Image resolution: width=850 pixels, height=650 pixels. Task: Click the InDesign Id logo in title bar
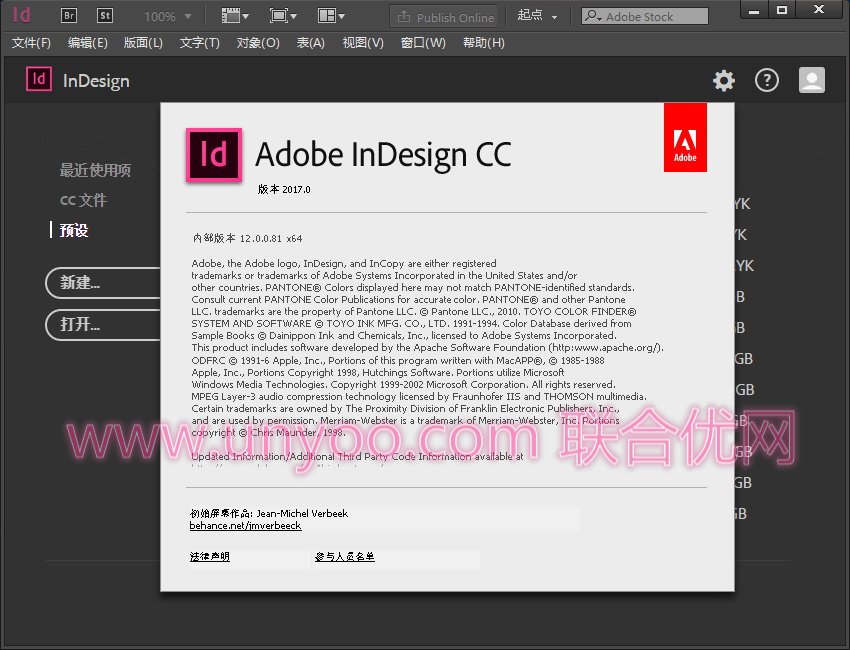tap(22, 15)
